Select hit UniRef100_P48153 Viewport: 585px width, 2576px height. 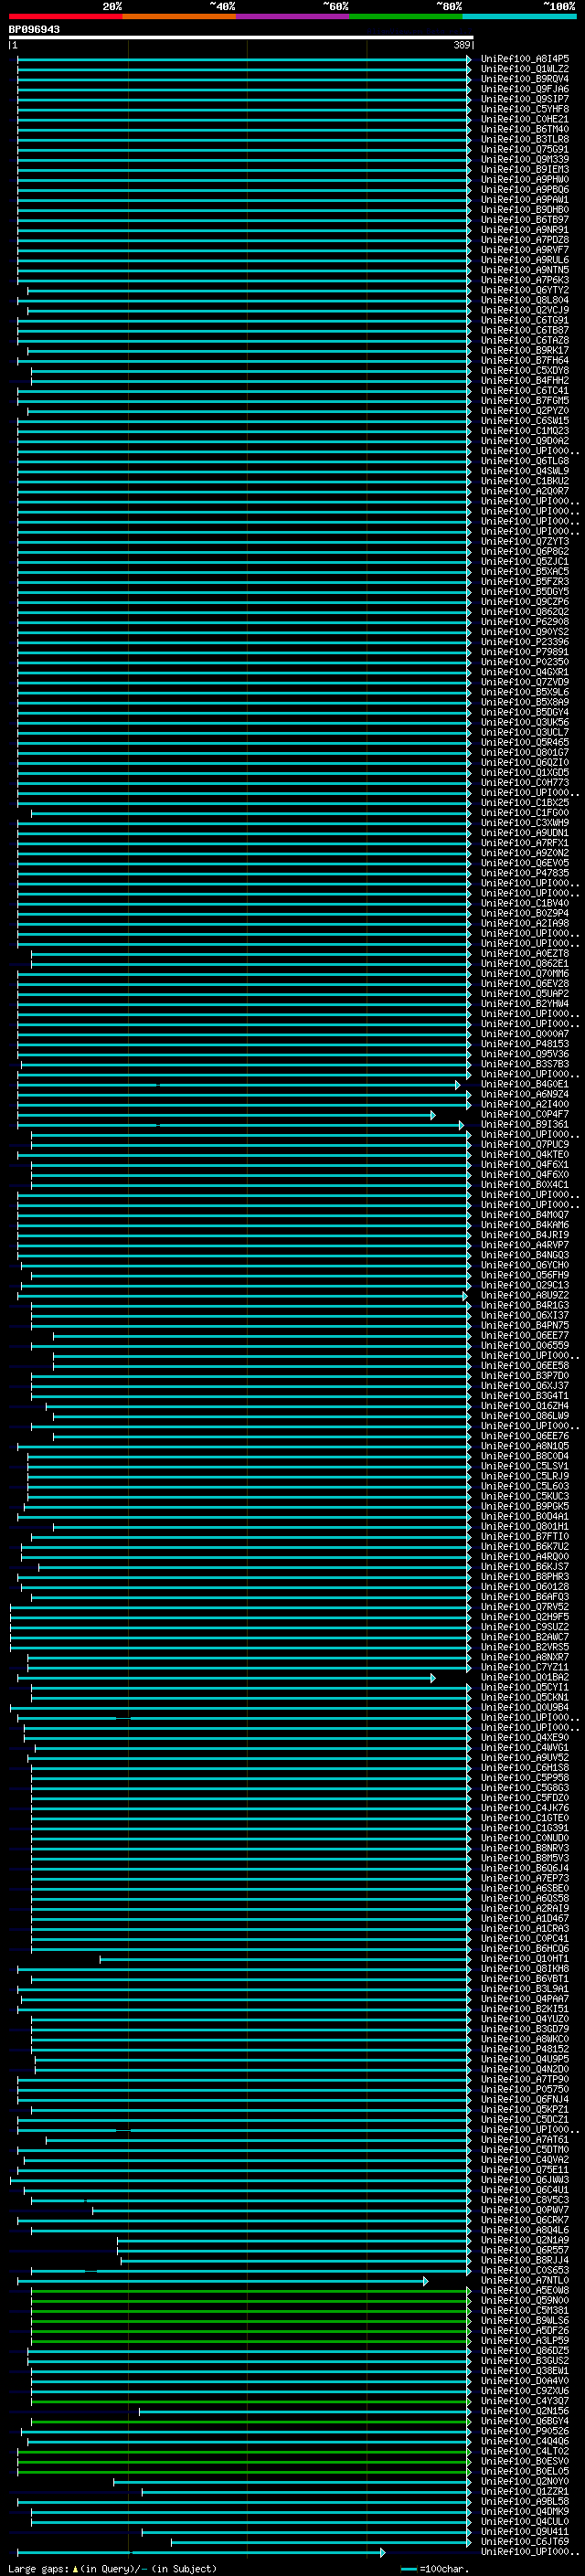click(x=525, y=1044)
